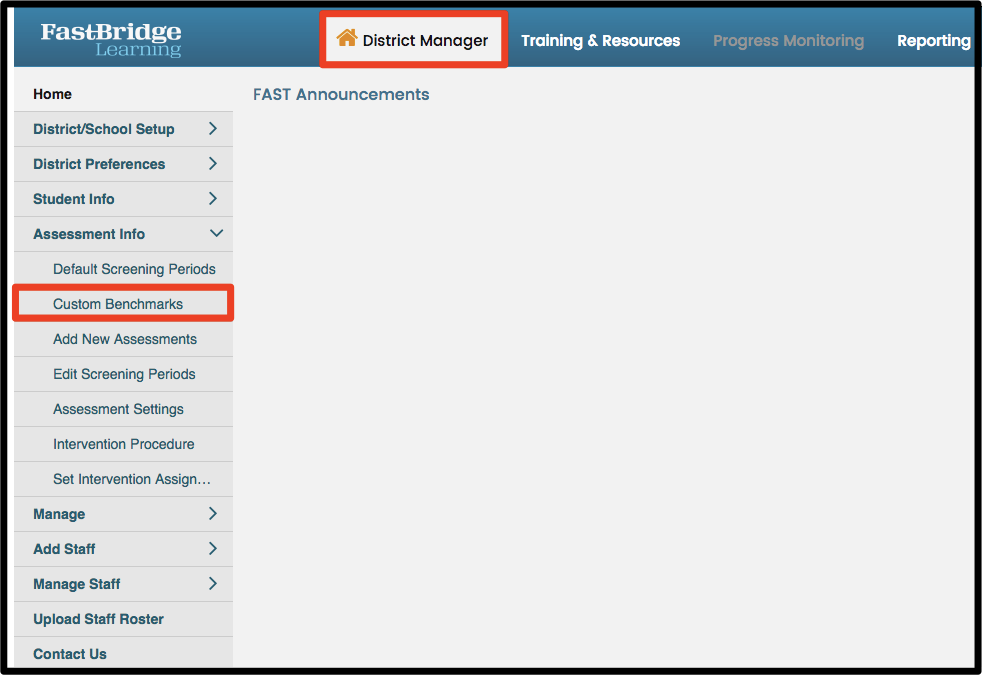Expand the Add Staff chevron arrow
This screenshot has height=675, width=982.
pos(213,549)
